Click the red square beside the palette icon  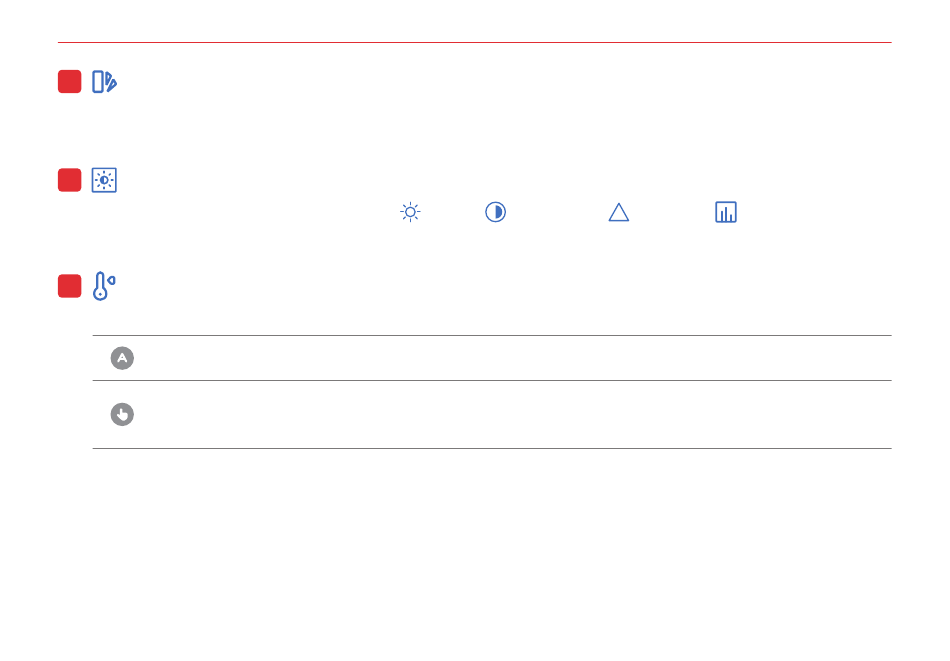pos(70,82)
